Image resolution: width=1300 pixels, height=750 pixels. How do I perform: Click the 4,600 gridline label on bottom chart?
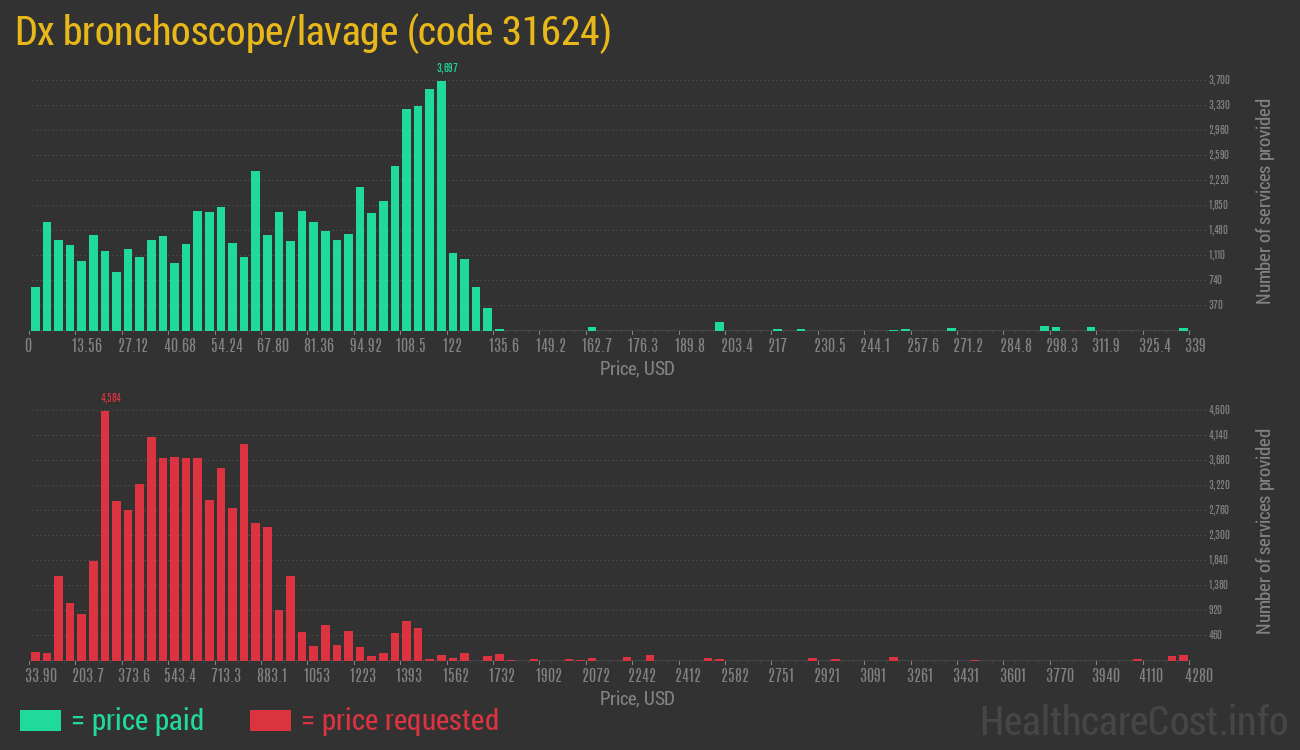pyautogui.click(x=1218, y=410)
